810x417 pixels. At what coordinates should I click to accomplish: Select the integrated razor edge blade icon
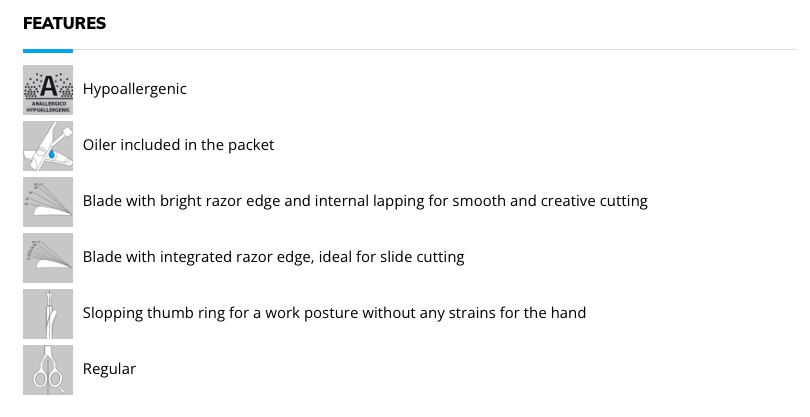pyautogui.click(x=48, y=257)
